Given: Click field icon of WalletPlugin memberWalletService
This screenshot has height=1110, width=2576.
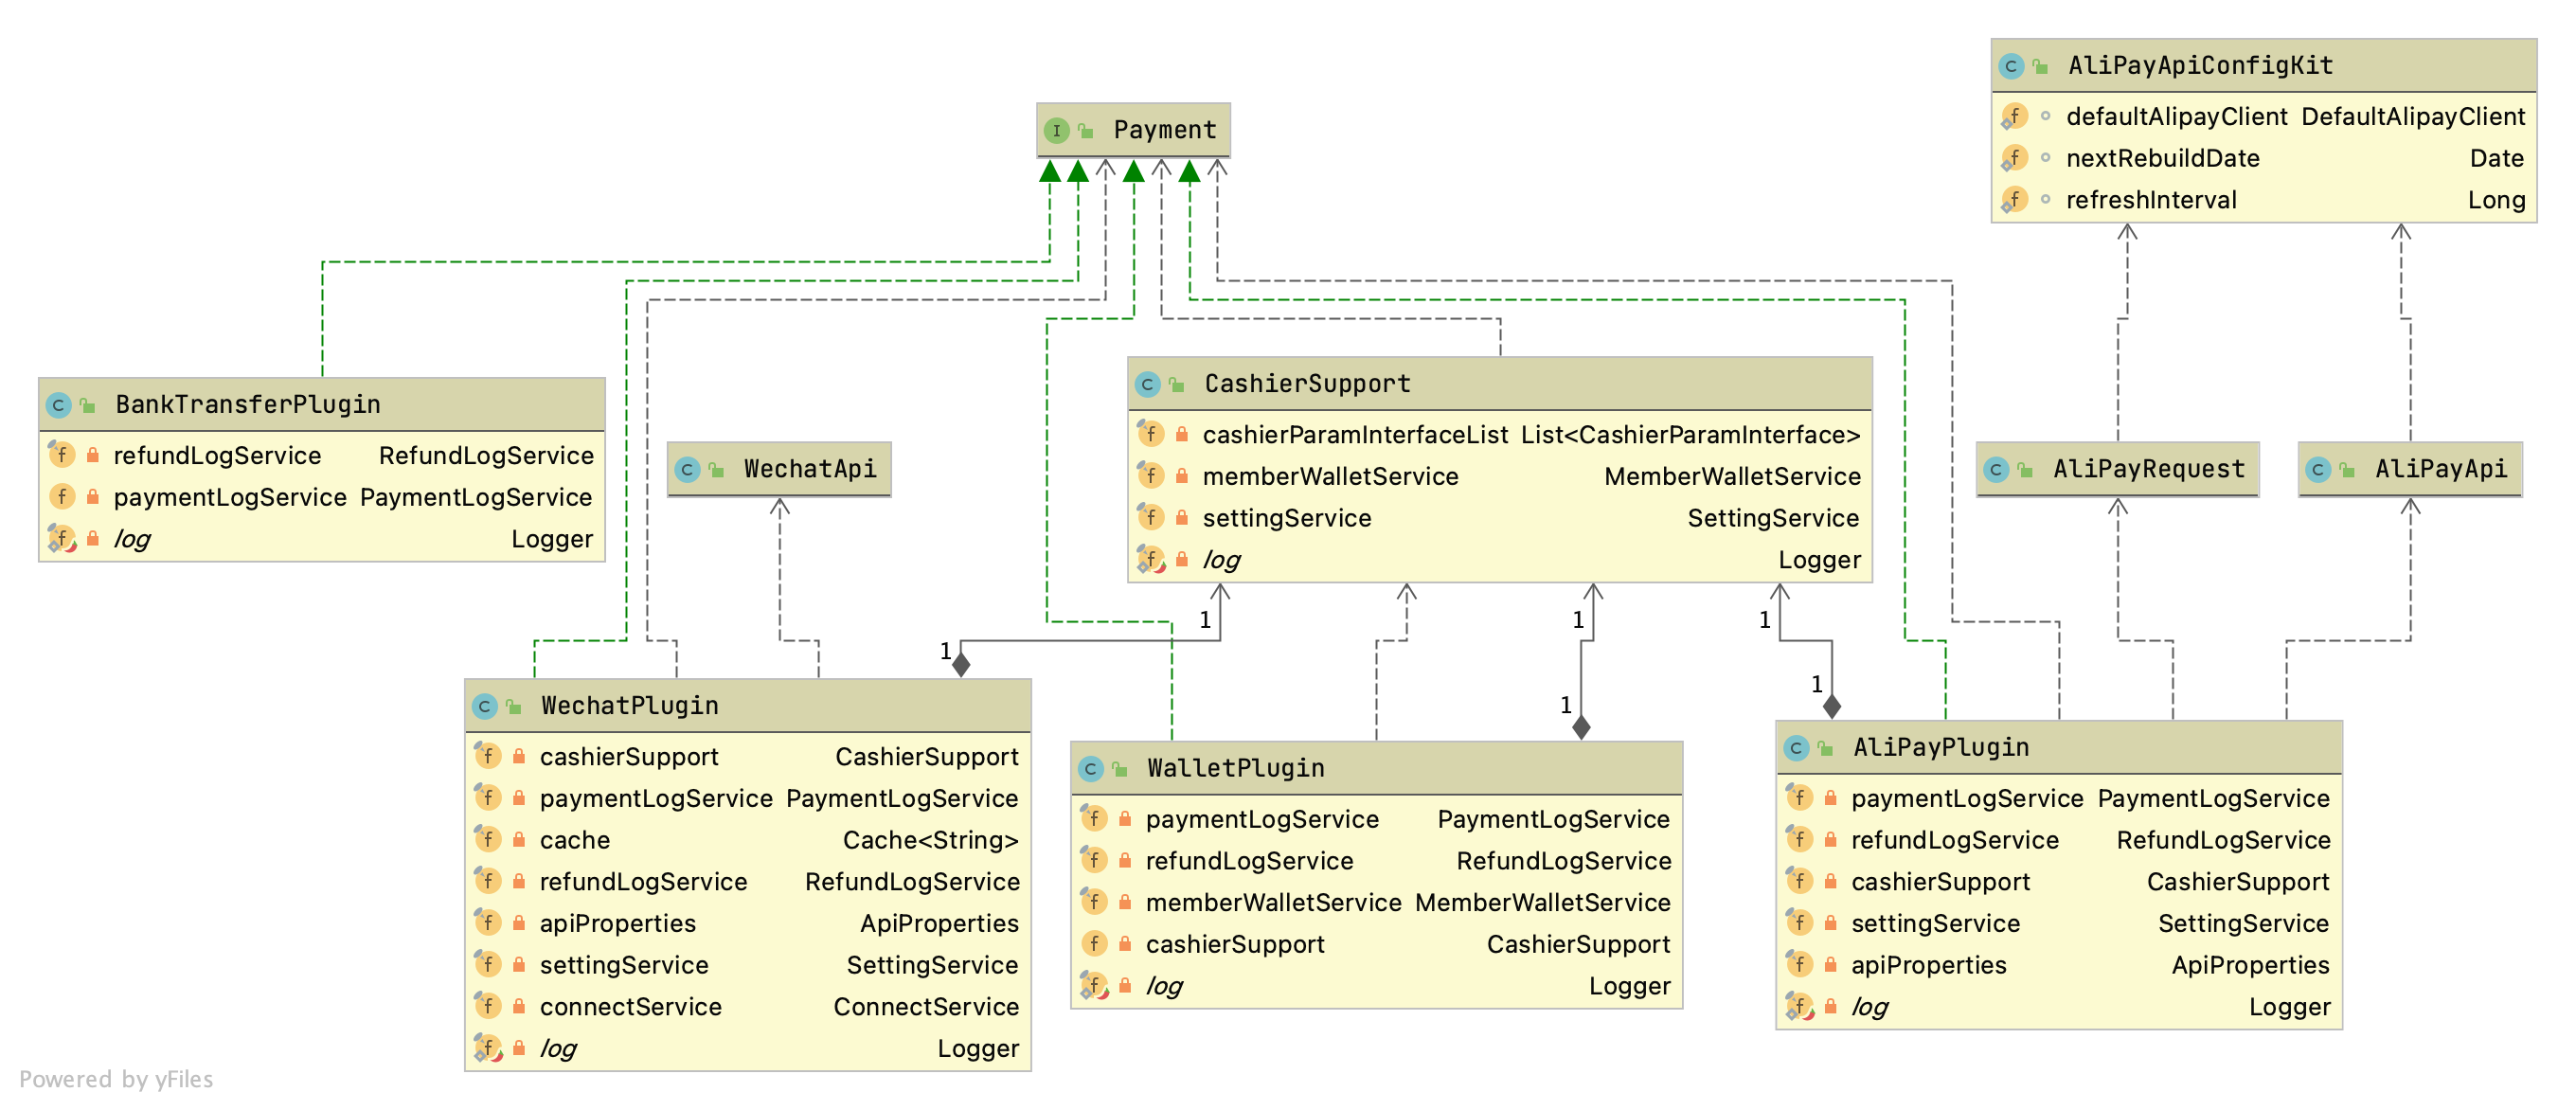Looking at the screenshot, I should tap(1093, 902).
